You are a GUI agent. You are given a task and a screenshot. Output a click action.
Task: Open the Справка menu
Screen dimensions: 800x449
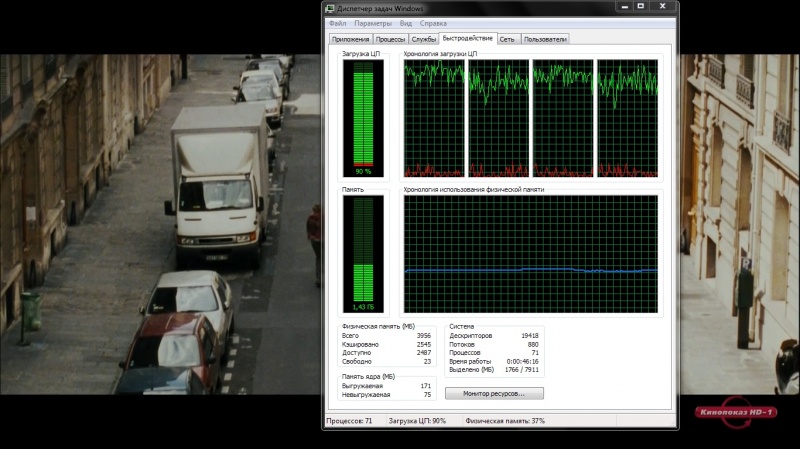(433, 23)
